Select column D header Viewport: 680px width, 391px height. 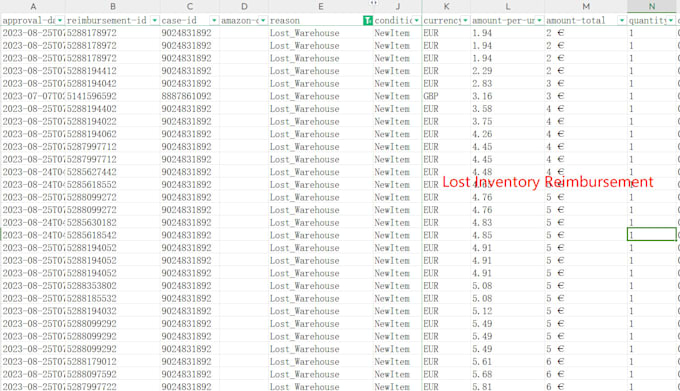point(244,7)
